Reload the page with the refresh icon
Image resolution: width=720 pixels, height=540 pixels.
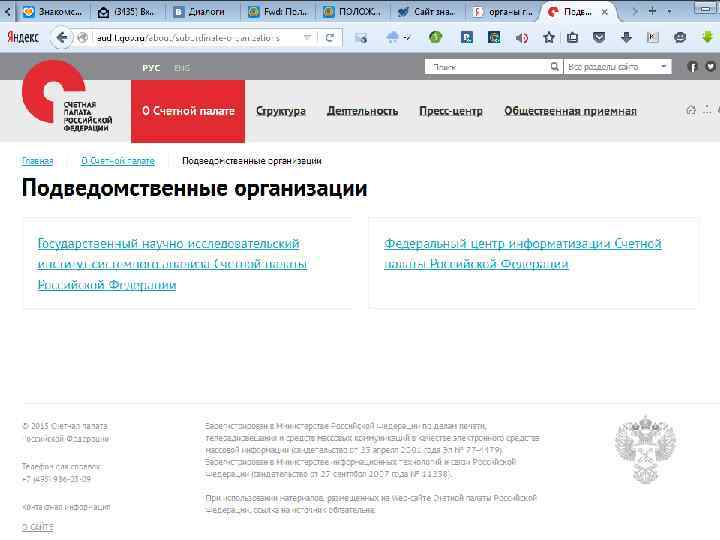(x=329, y=38)
